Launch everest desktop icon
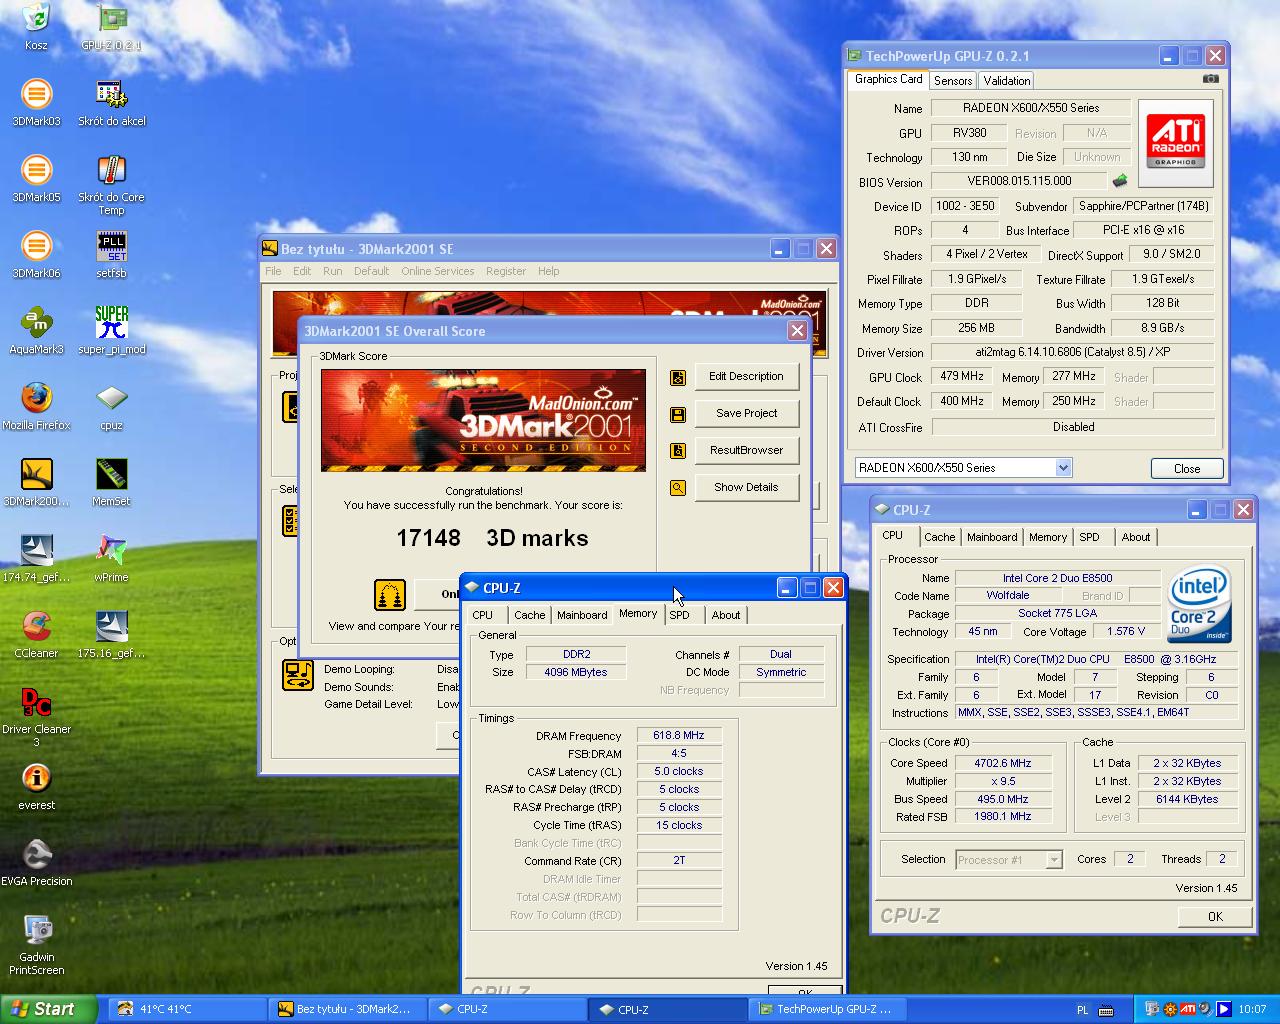 tap(36, 786)
